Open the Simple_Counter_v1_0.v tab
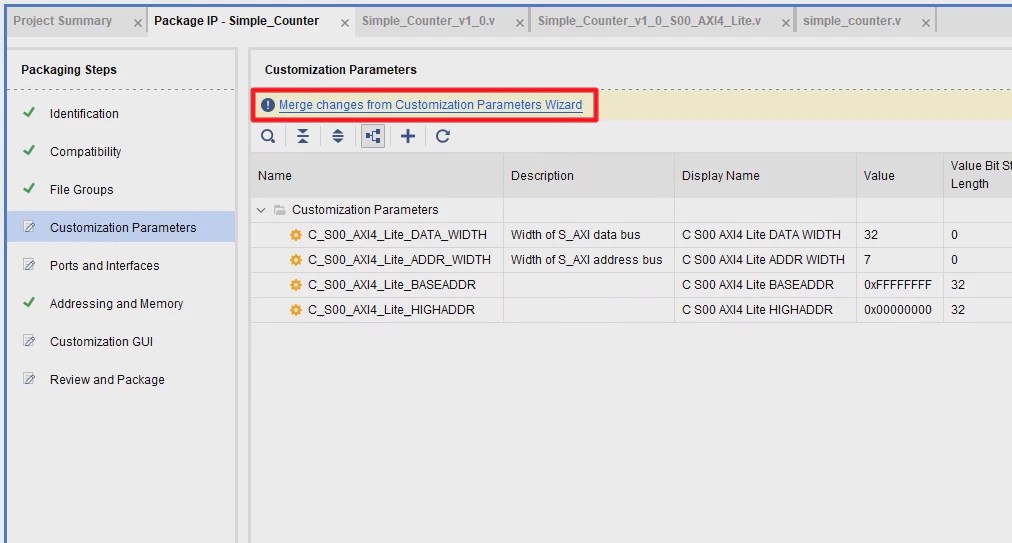 [x=429, y=21]
